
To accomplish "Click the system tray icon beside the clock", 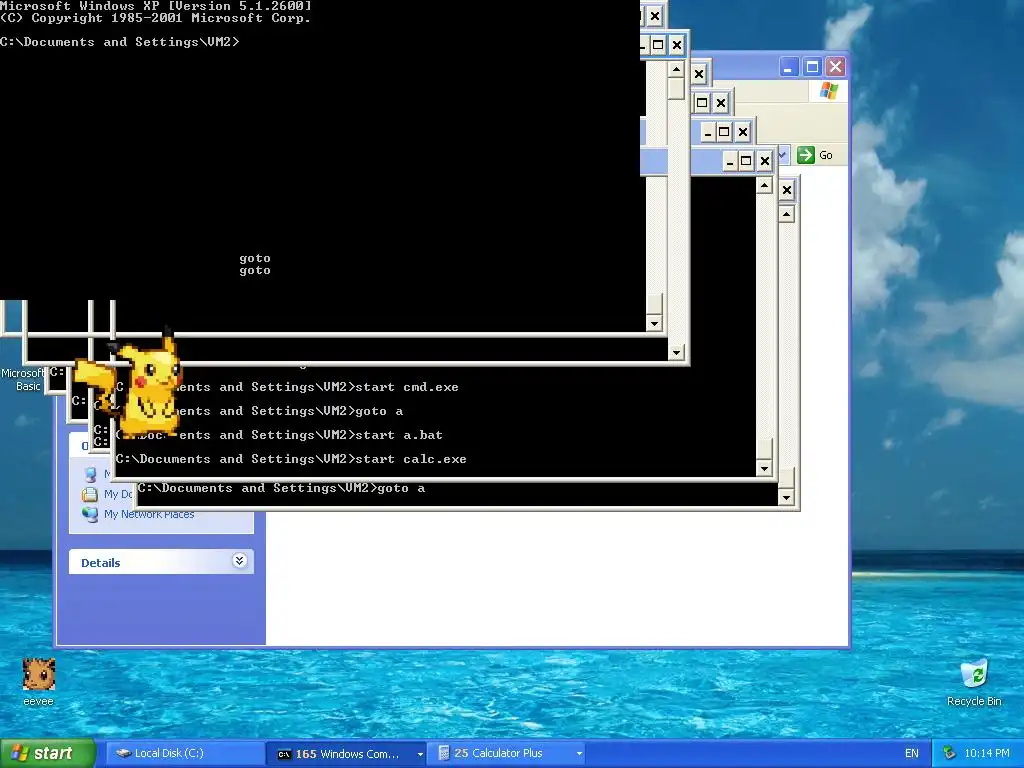I will [950, 754].
